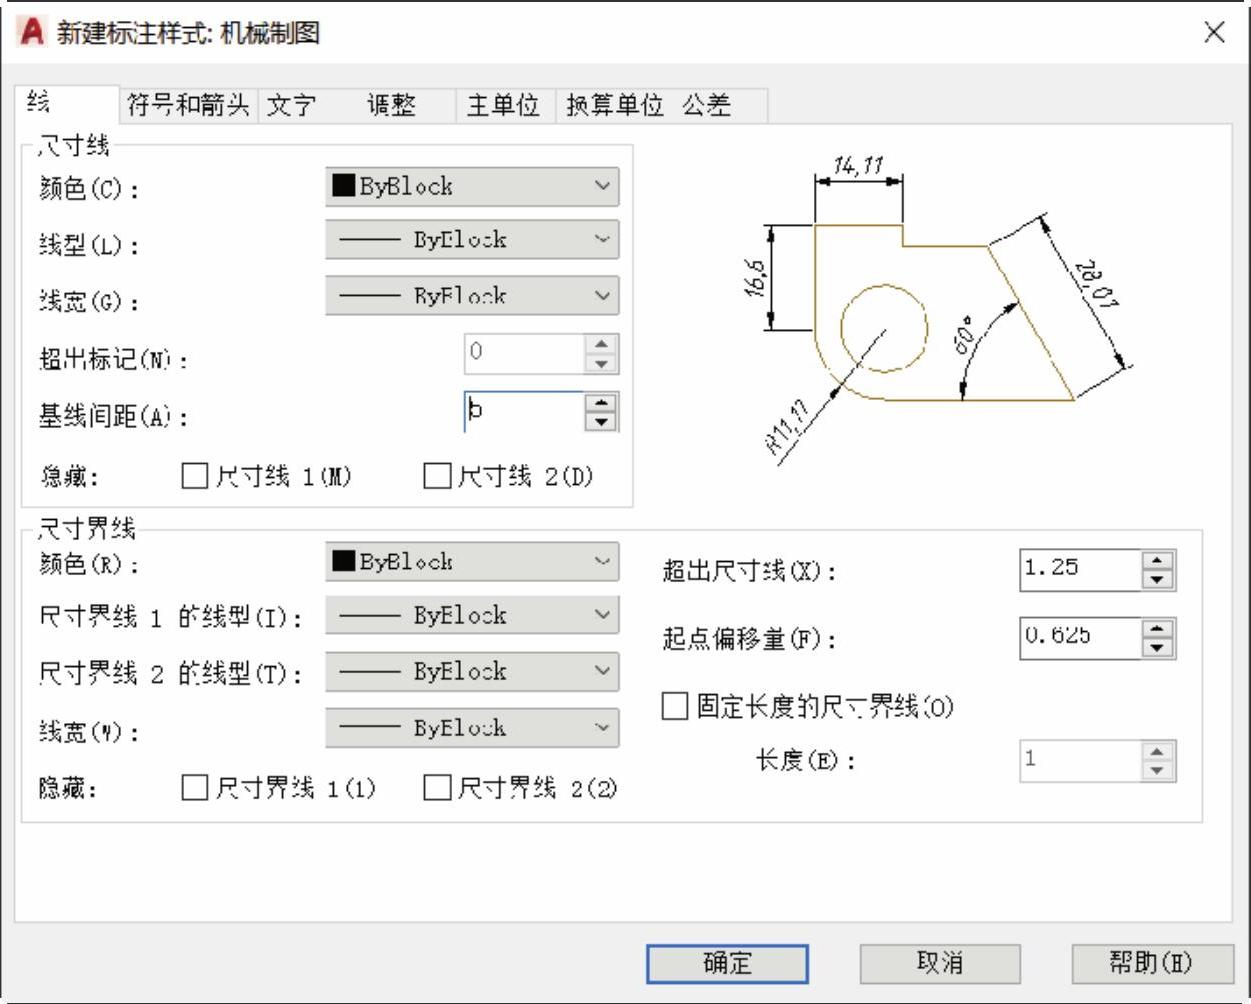Switch to the 主单位 tab
The image size is (1251, 1004).
coord(504,105)
